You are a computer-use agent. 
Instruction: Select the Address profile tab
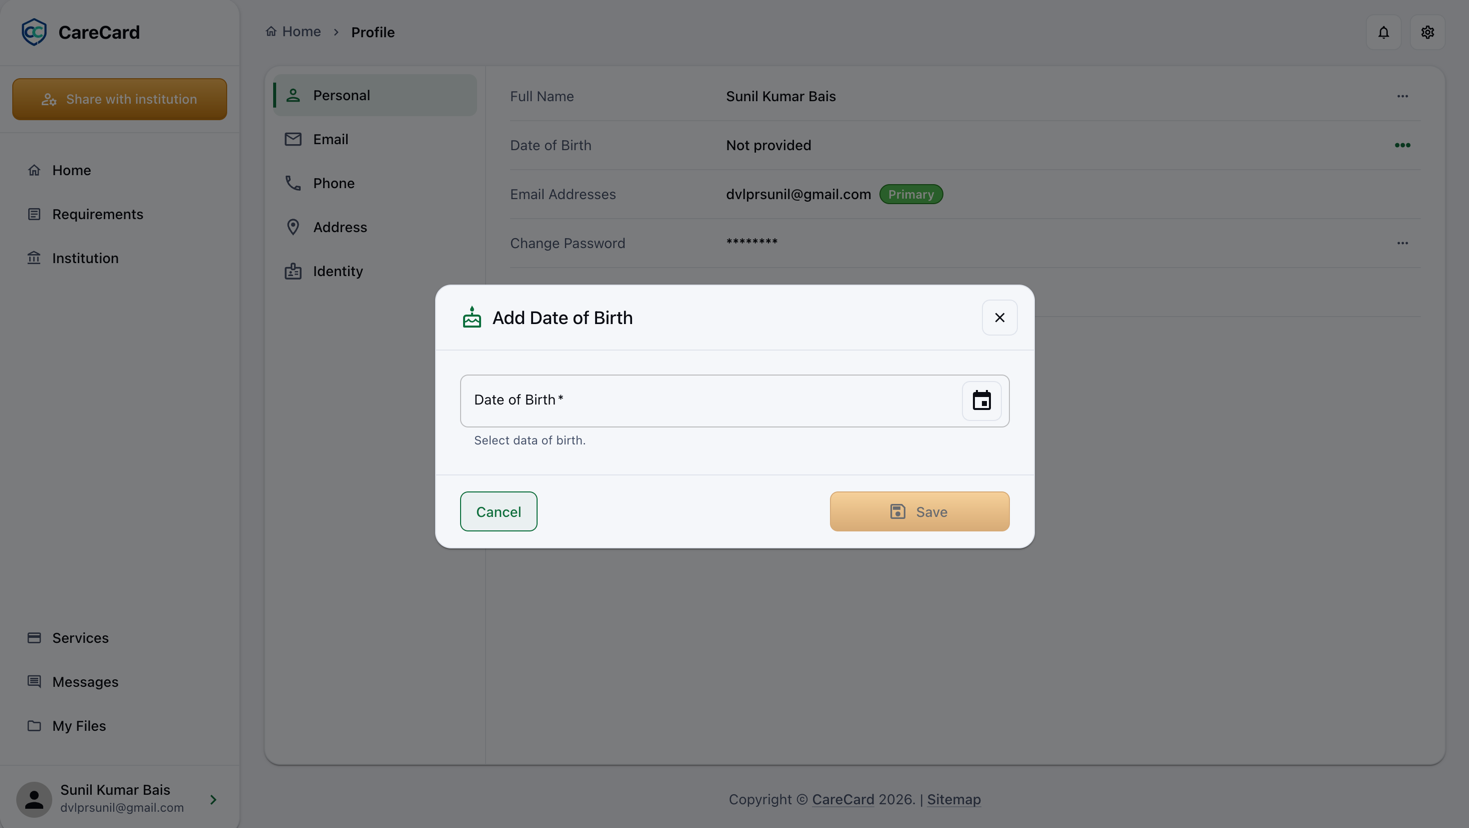click(375, 227)
